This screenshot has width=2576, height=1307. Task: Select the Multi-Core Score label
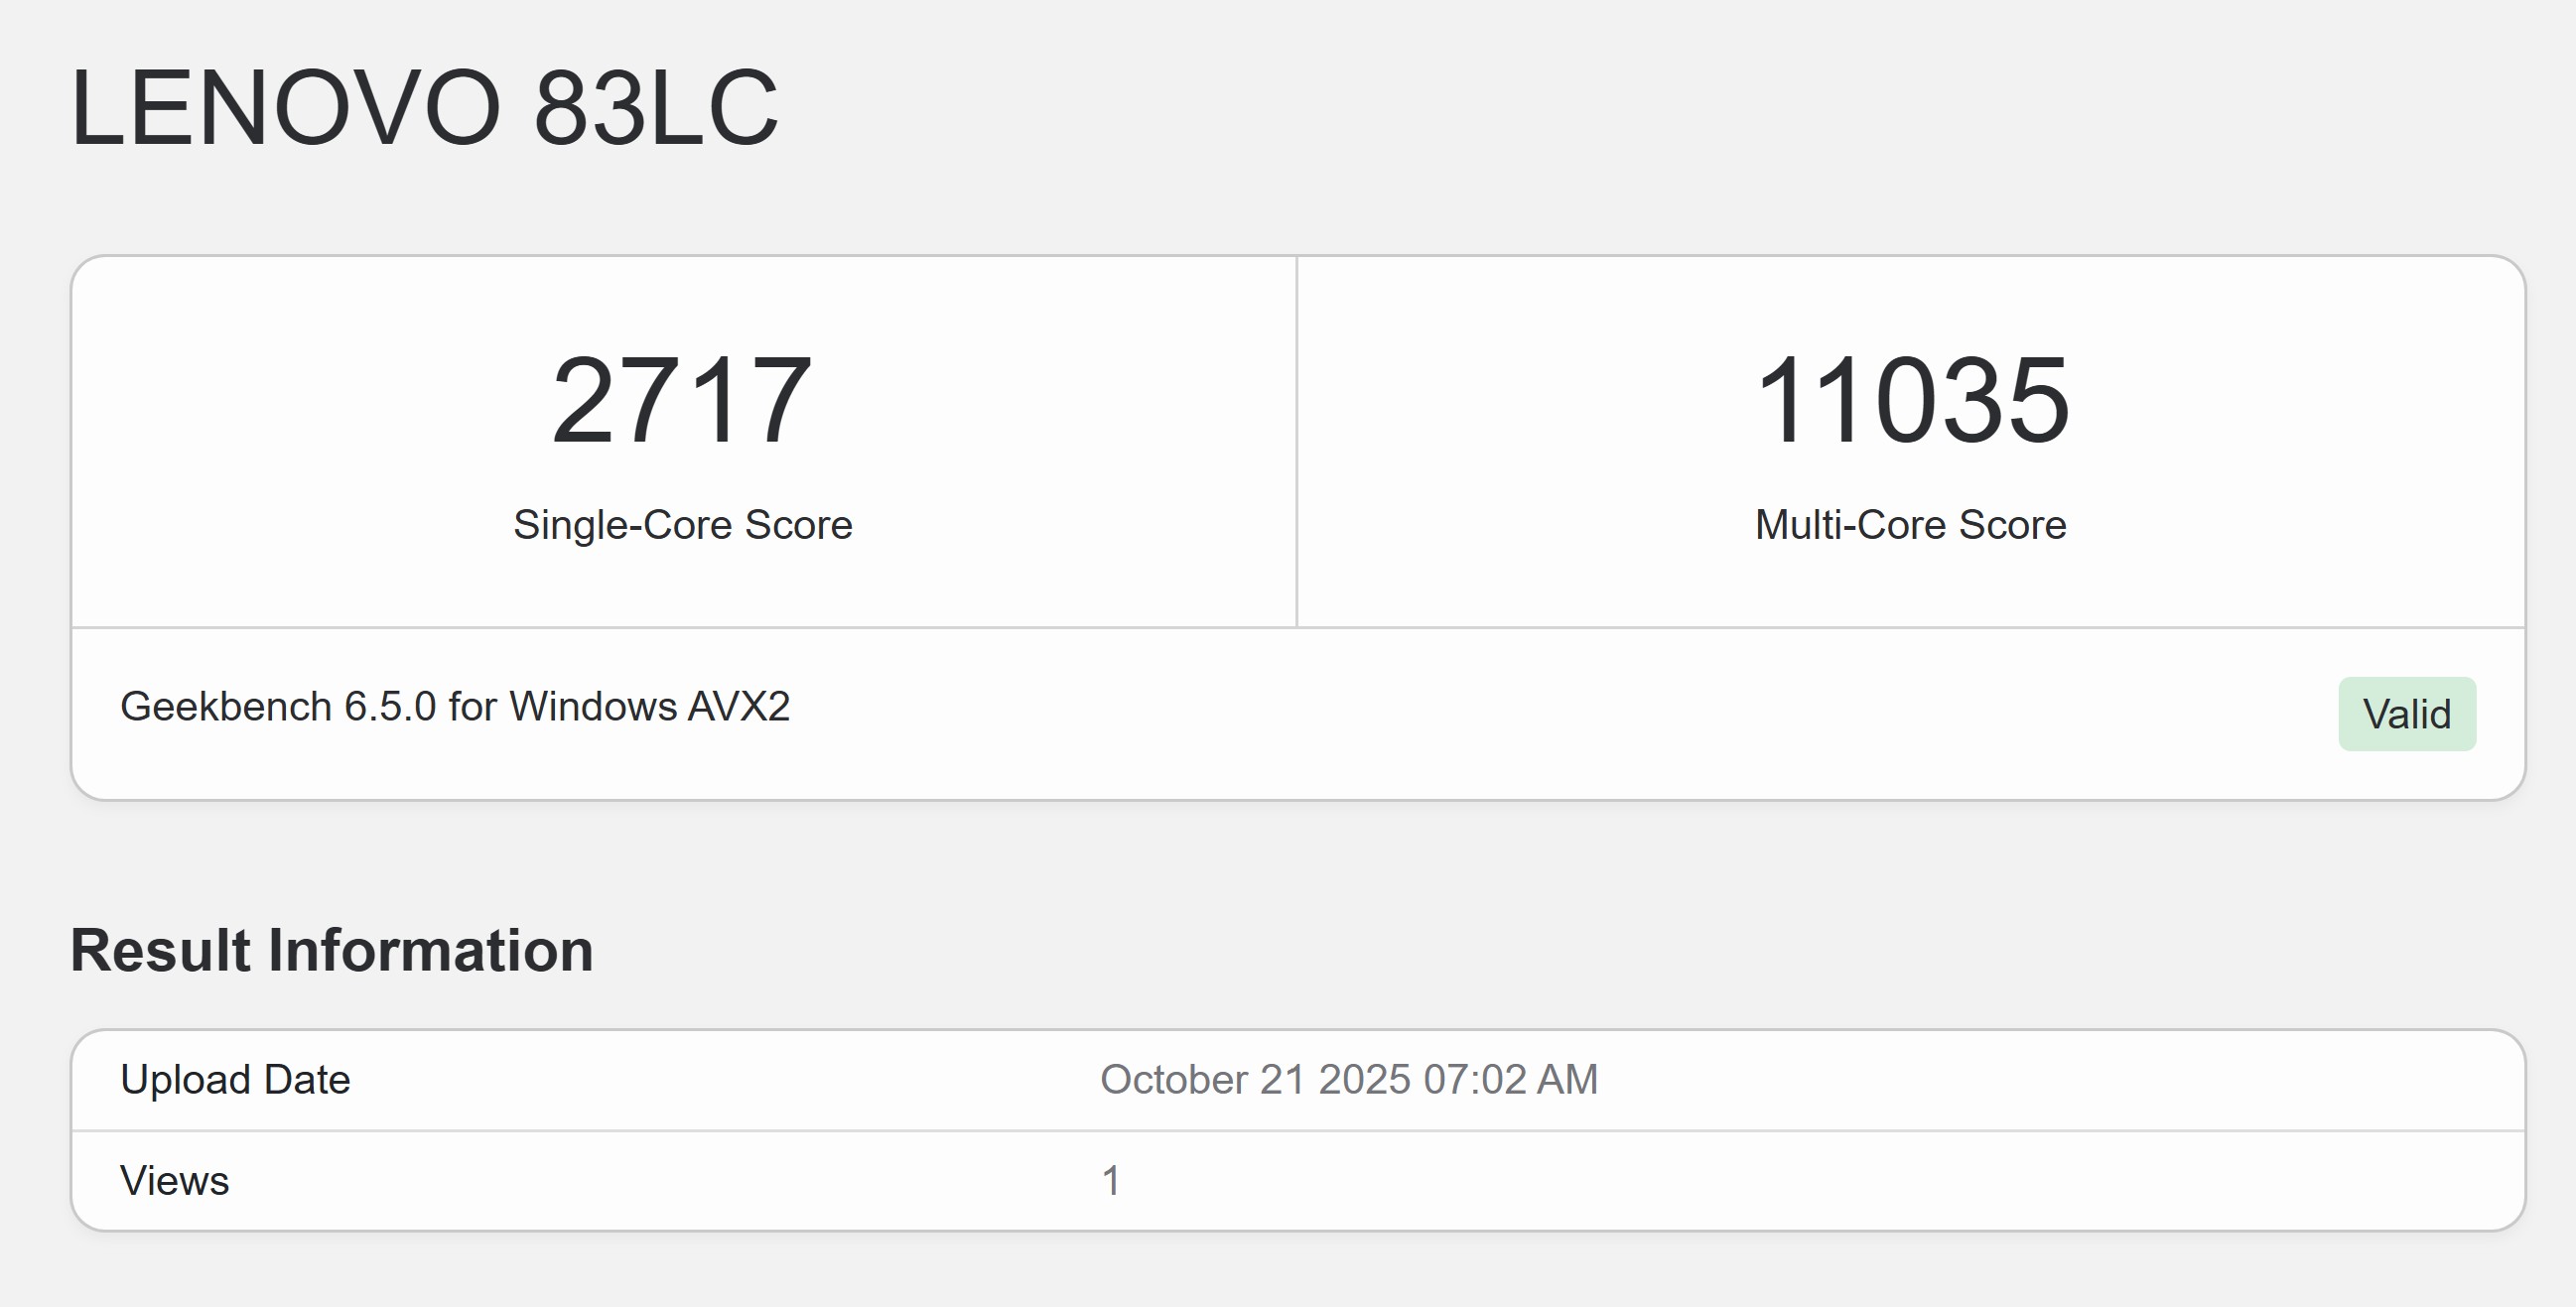coord(1910,525)
